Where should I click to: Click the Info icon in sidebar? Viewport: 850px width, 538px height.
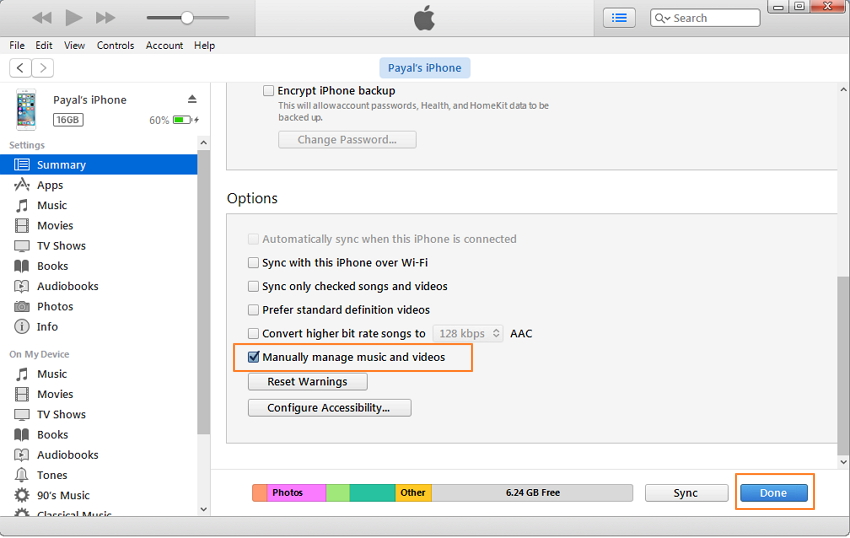22,327
